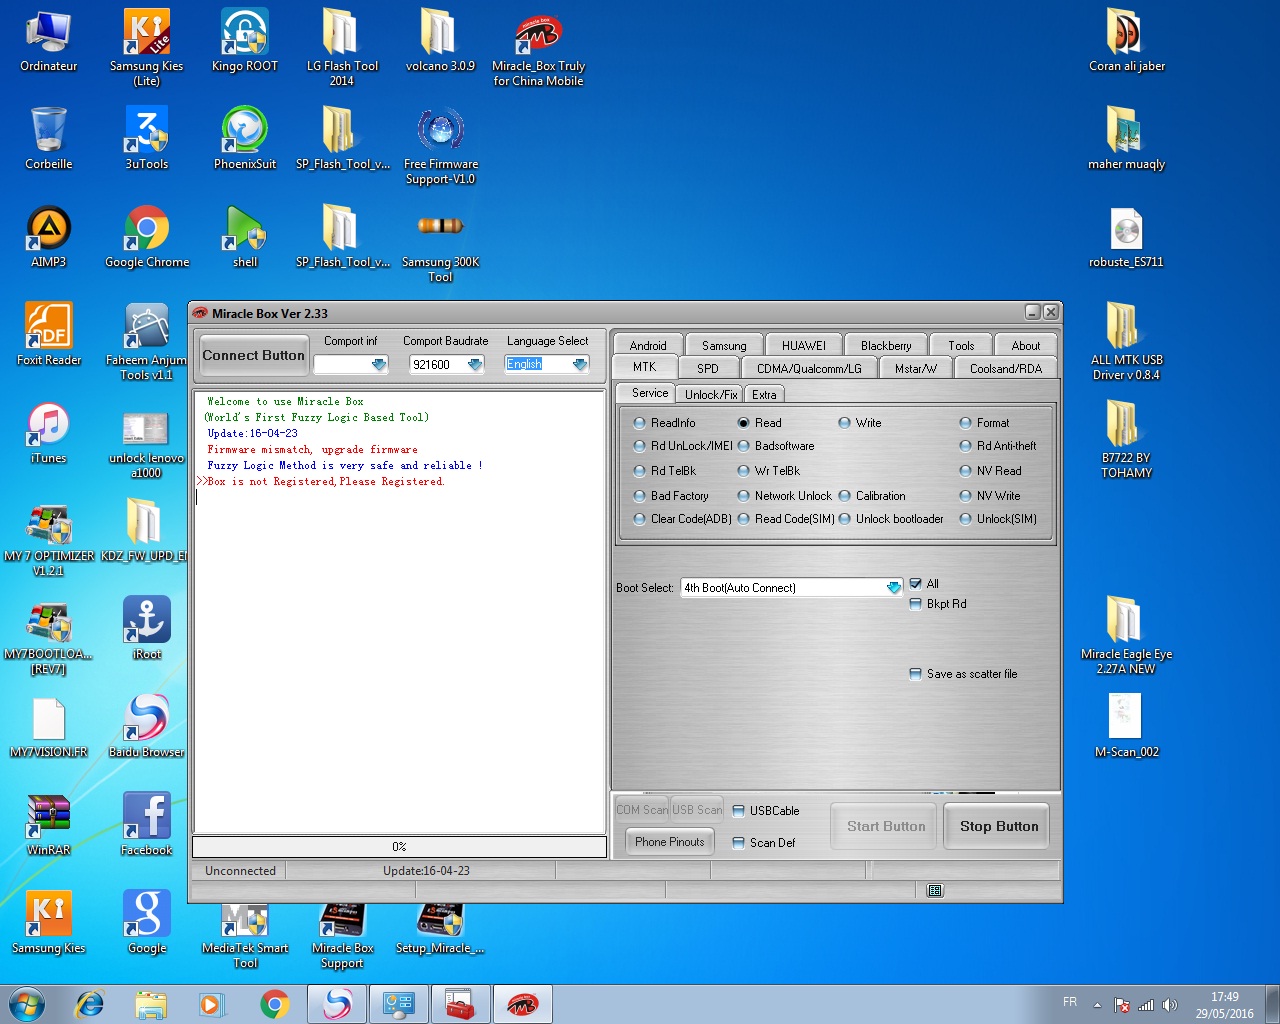Open the 3uTools desktop shortcut
Image resolution: width=1280 pixels, height=1024 pixels.
coord(147,138)
